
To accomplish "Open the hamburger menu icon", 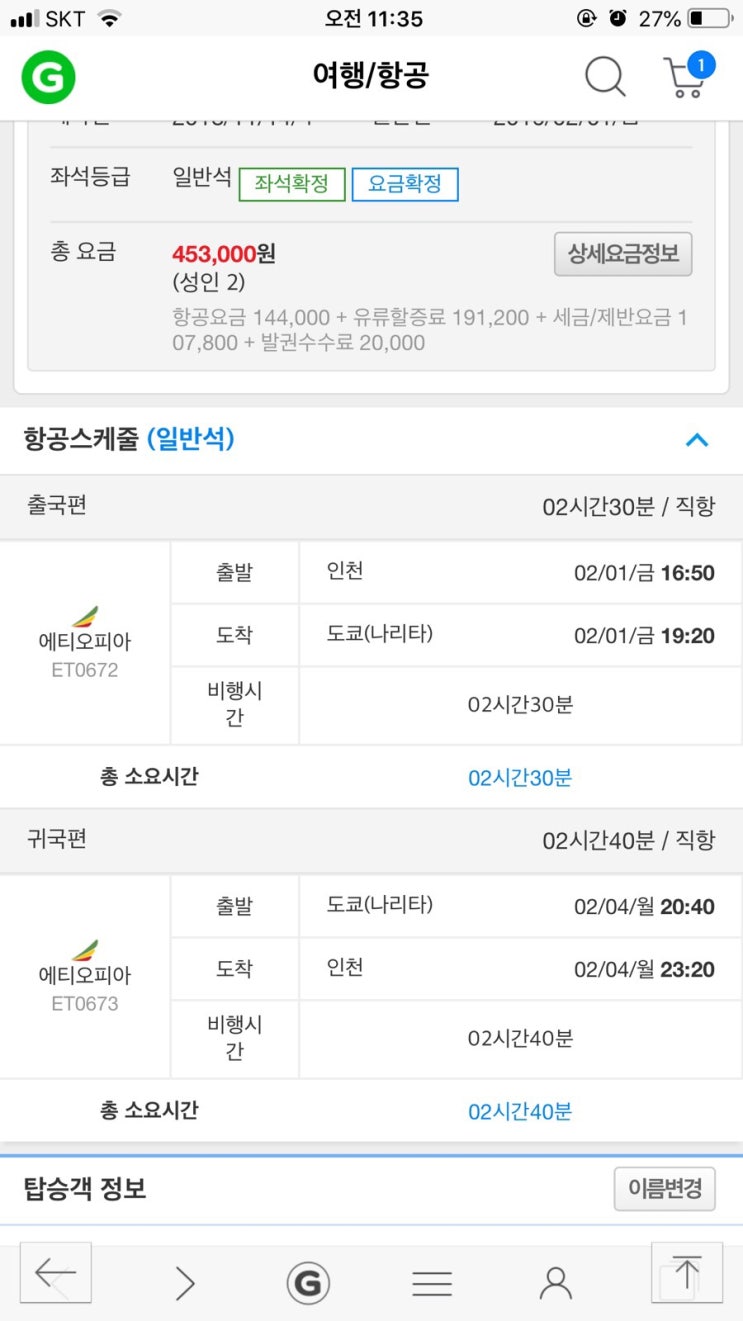I will (x=432, y=1283).
